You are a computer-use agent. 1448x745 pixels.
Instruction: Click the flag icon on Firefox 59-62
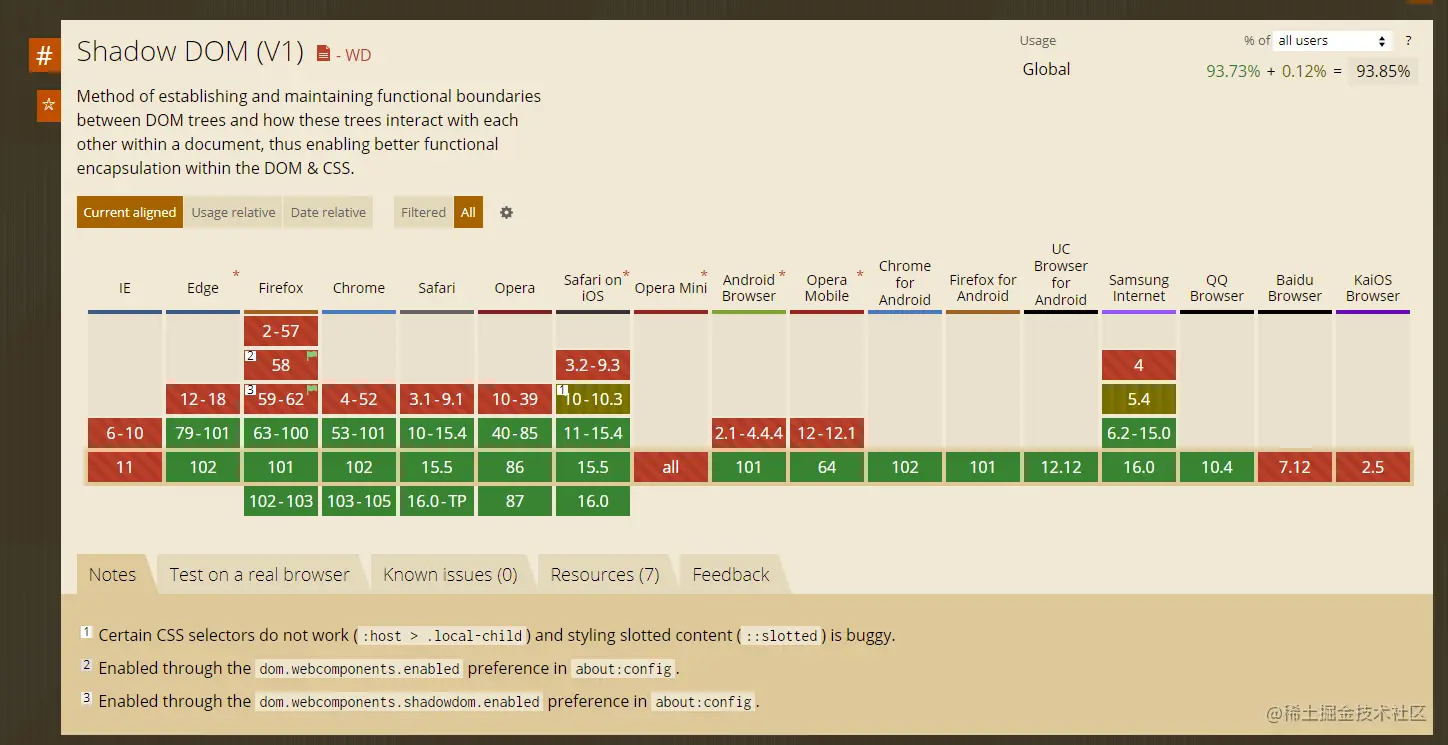click(312, 389)
